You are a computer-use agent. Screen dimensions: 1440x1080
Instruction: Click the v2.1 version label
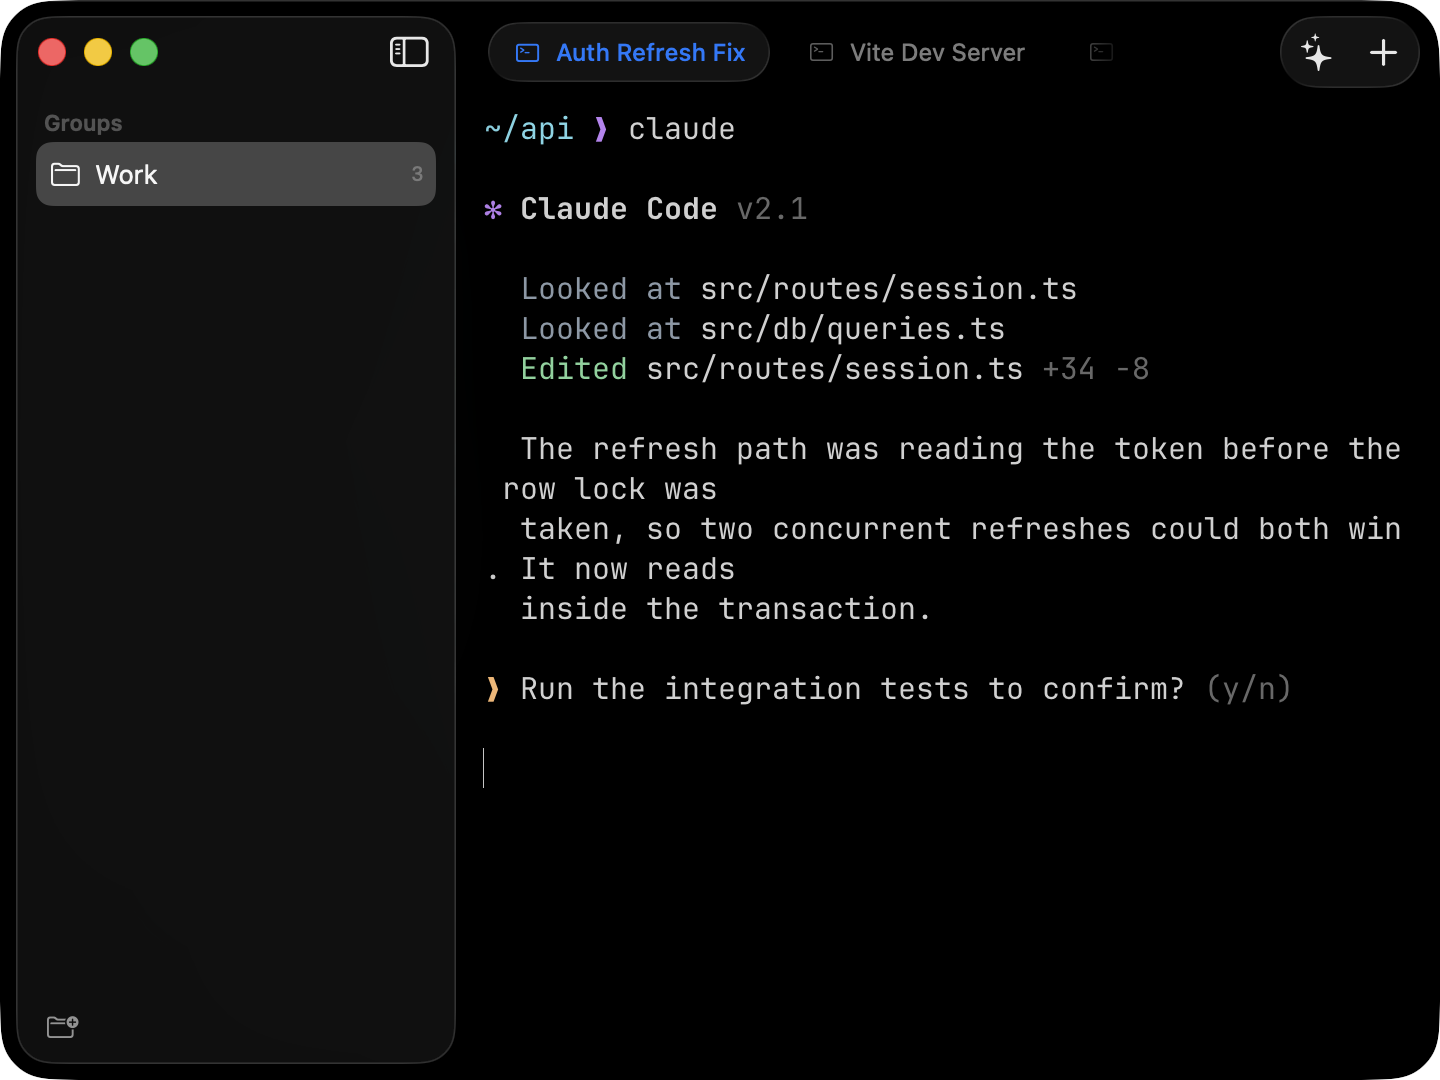tap(772, 209)
